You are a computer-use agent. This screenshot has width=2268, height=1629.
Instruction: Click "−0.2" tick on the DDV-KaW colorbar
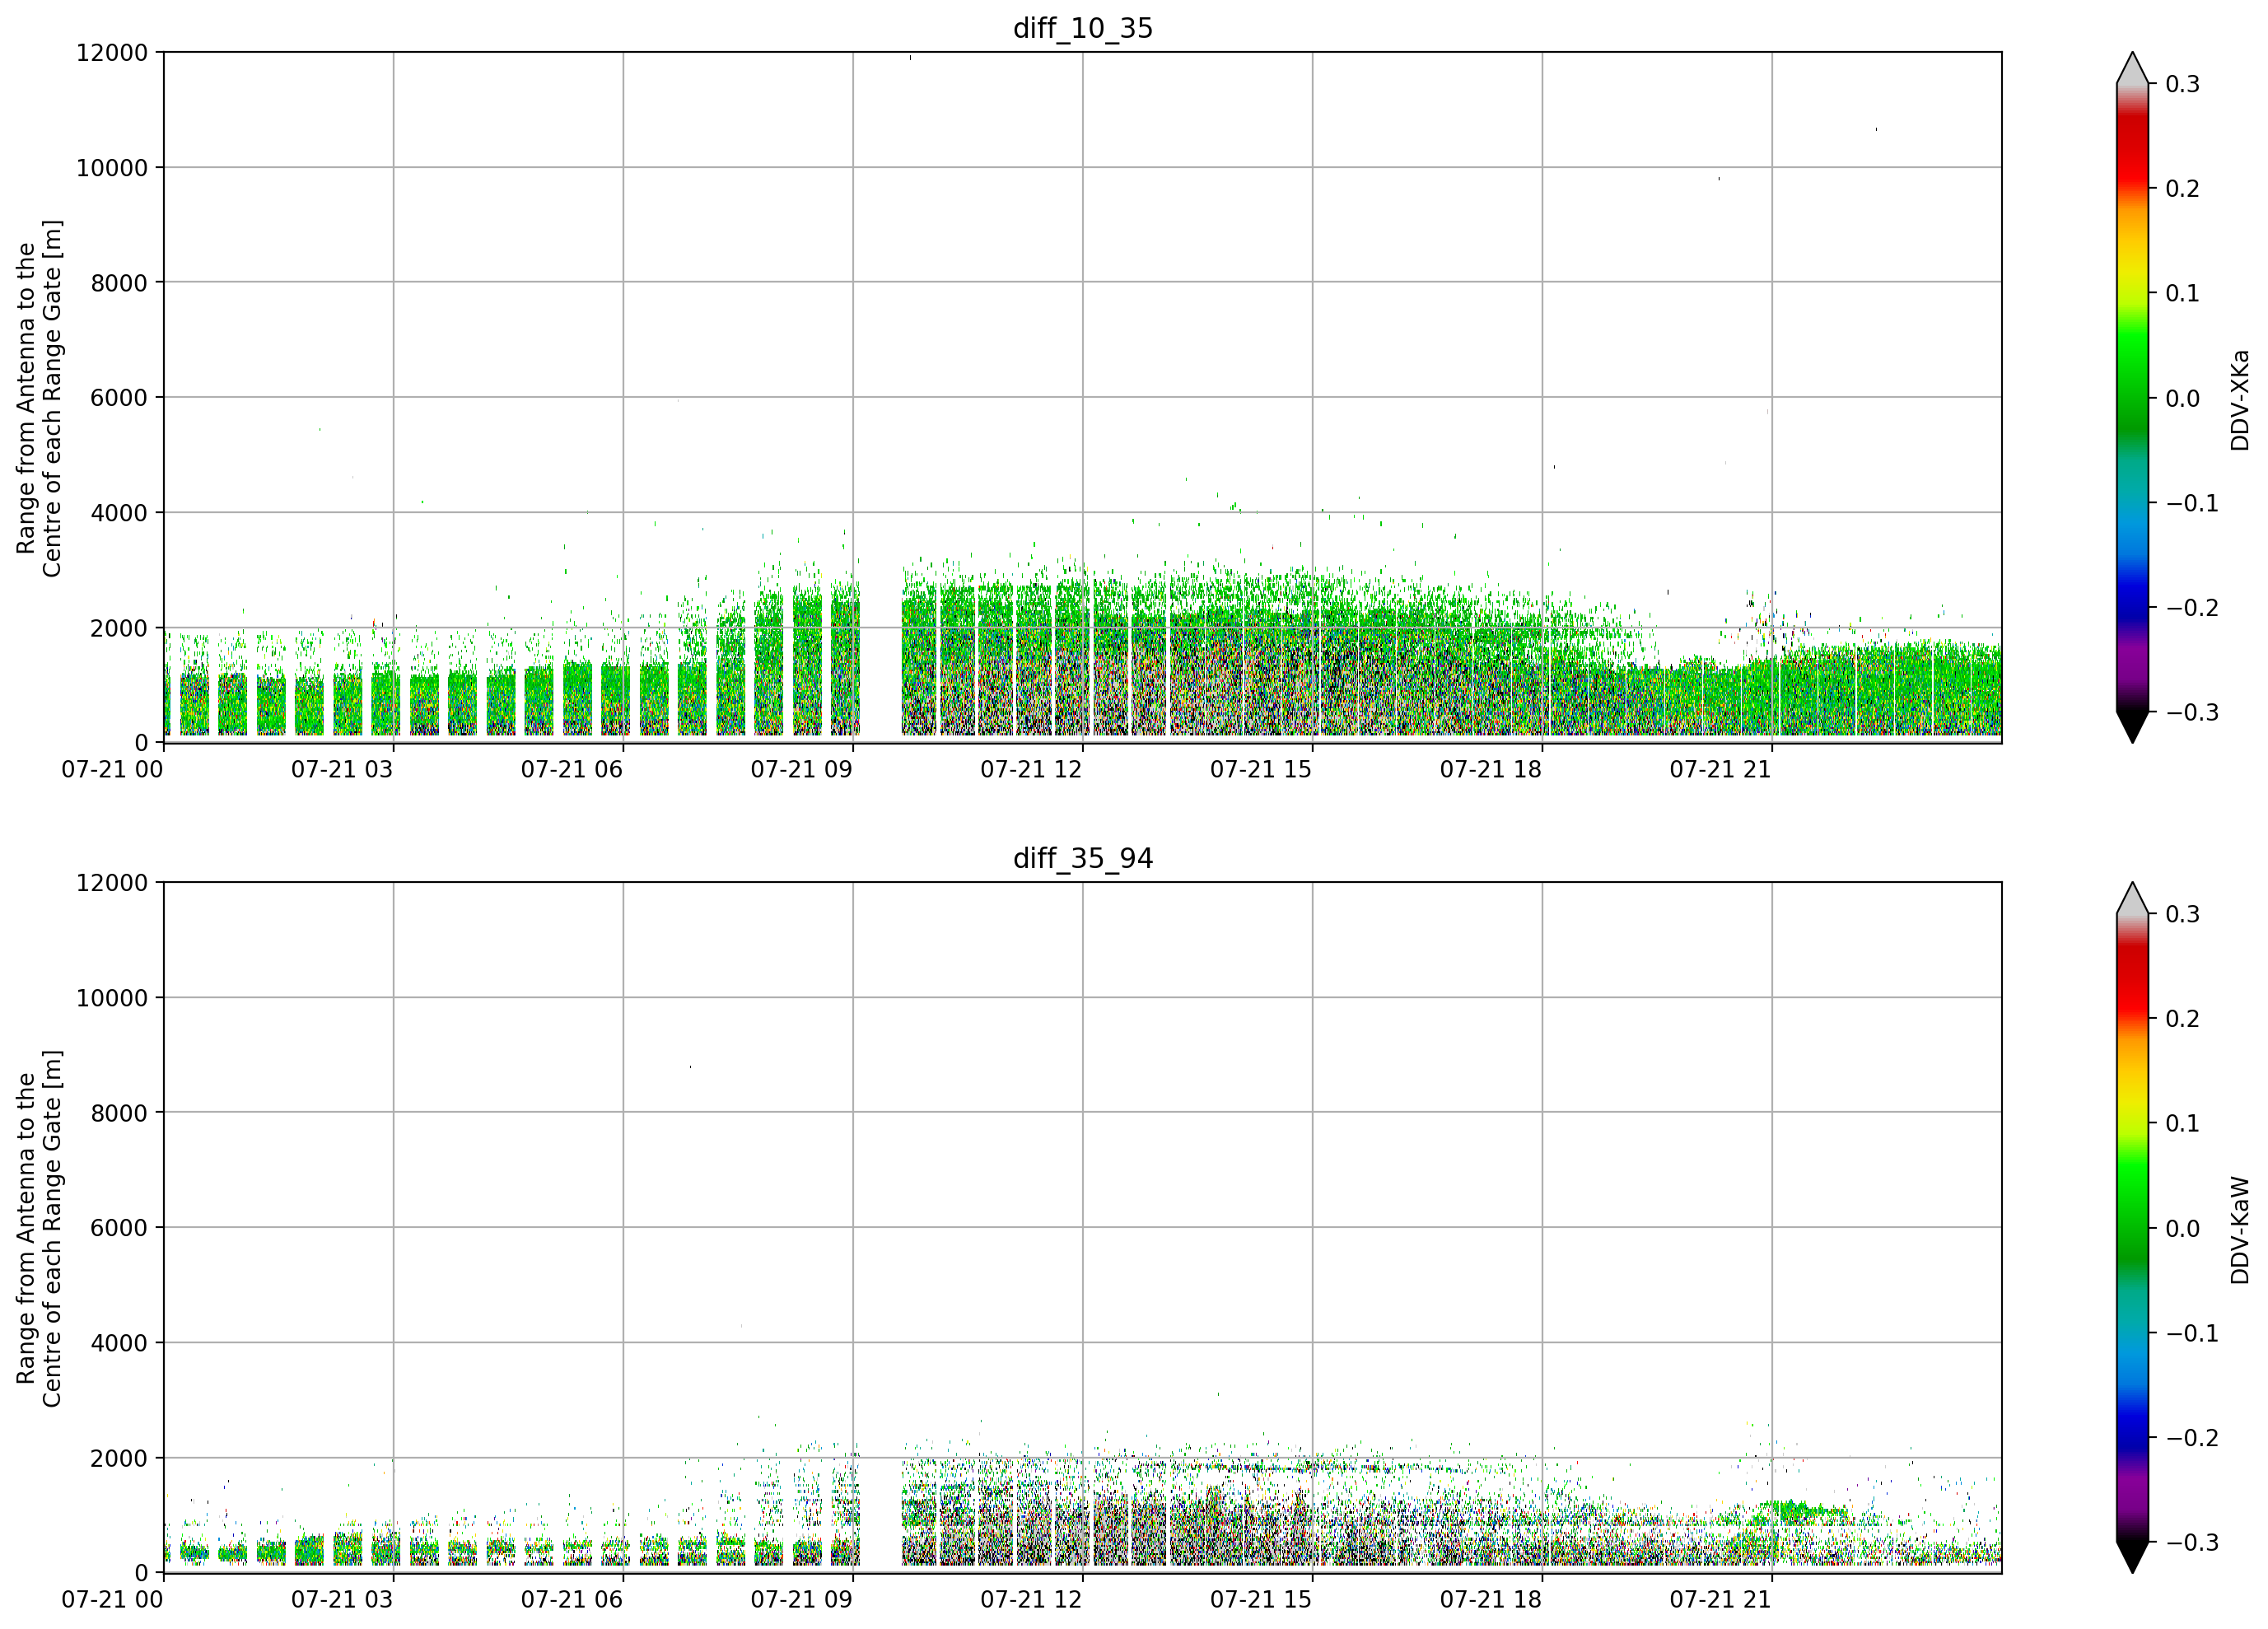click(2192, 1438)
